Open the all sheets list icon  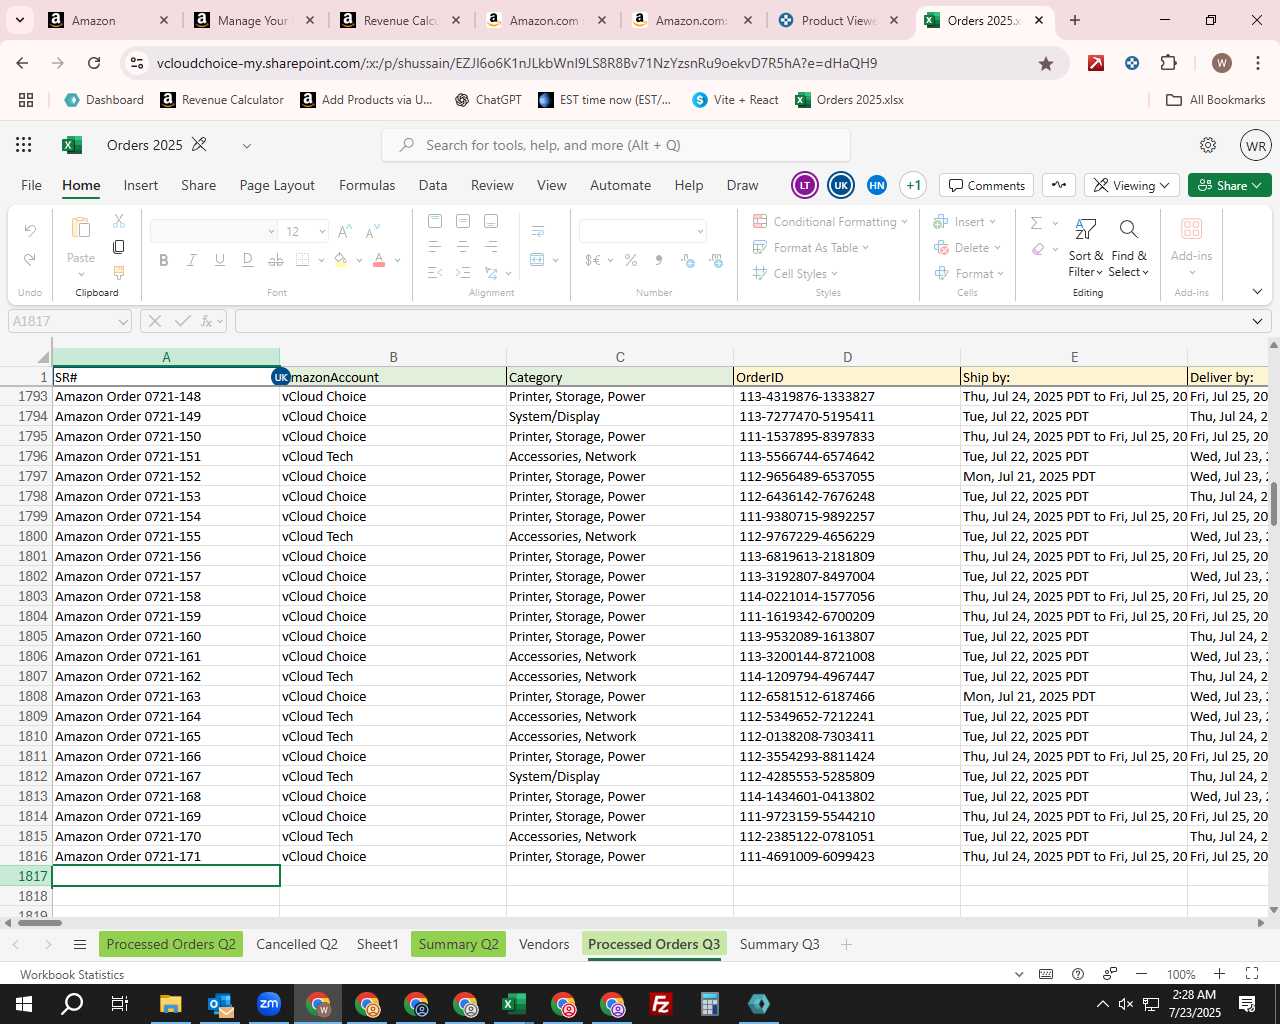(80, 944)
